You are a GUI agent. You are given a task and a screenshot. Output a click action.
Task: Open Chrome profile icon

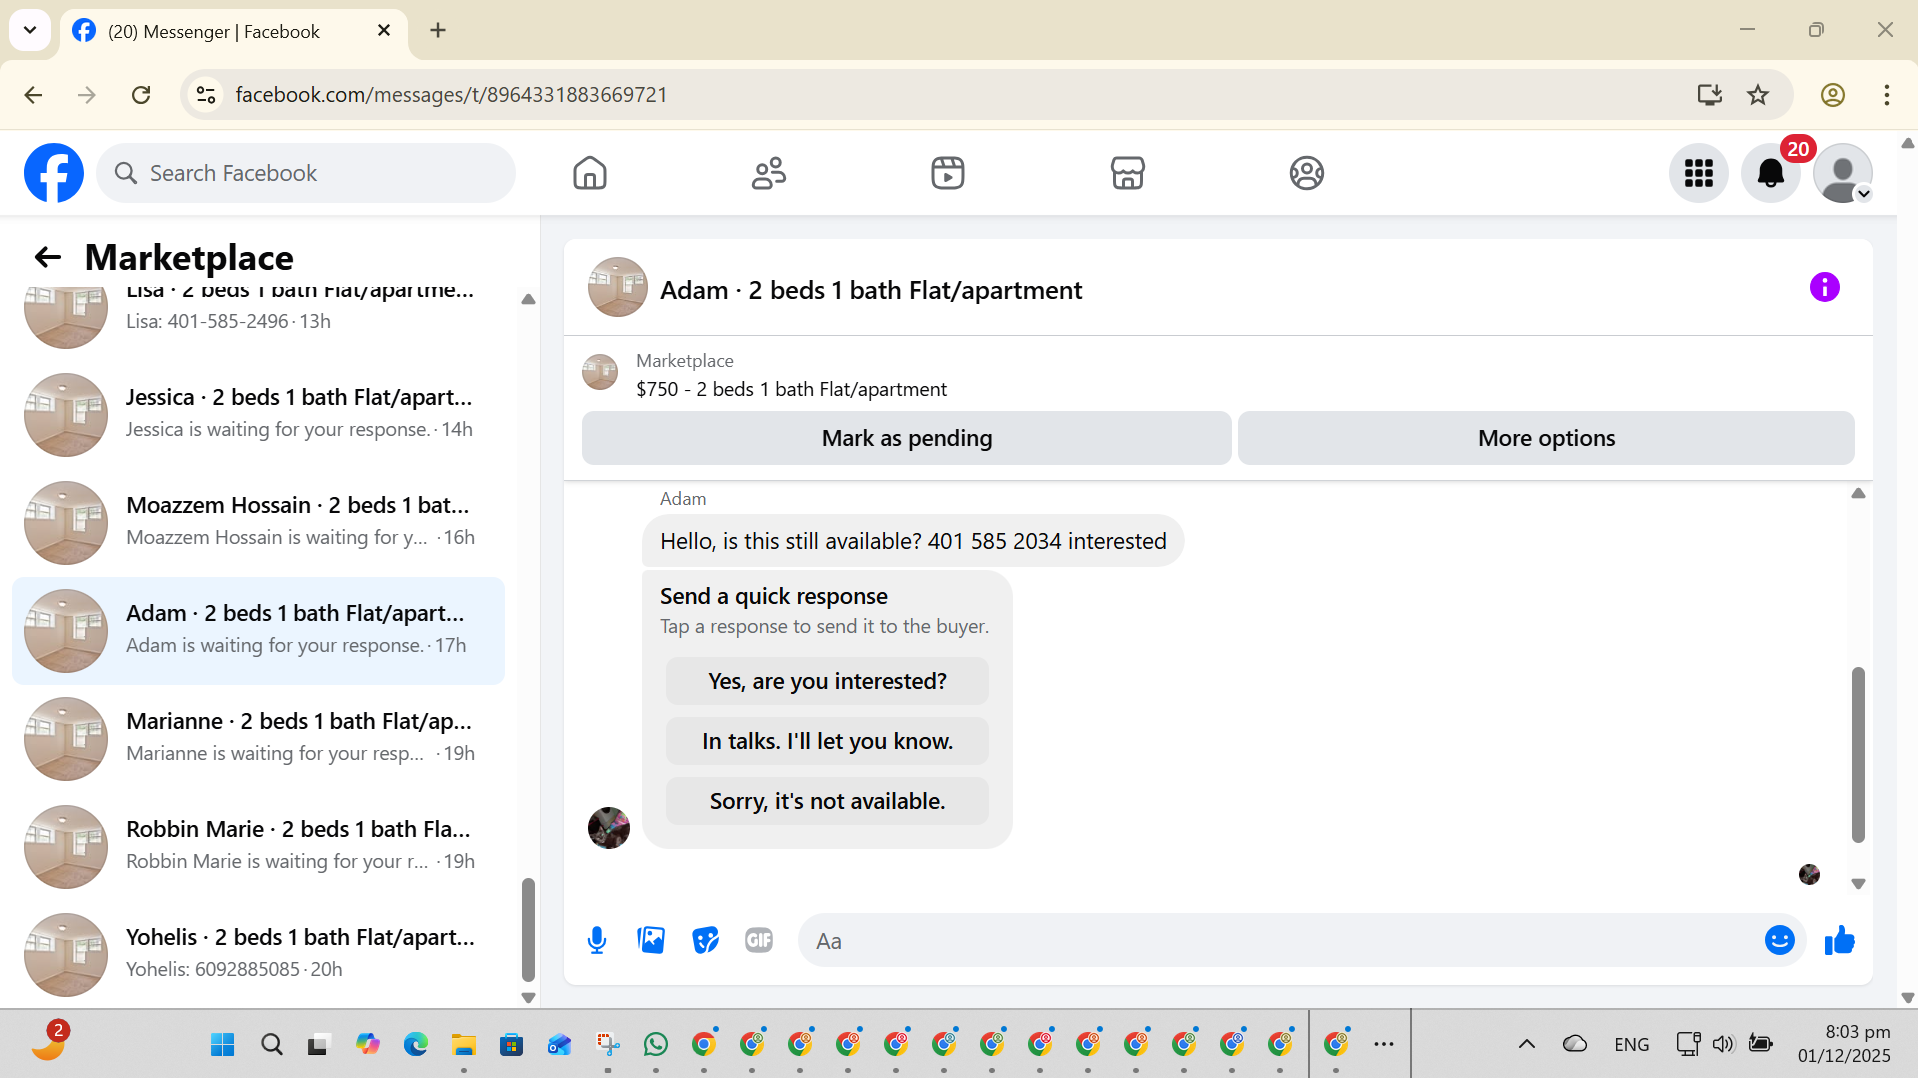(x=1832, y=95)
